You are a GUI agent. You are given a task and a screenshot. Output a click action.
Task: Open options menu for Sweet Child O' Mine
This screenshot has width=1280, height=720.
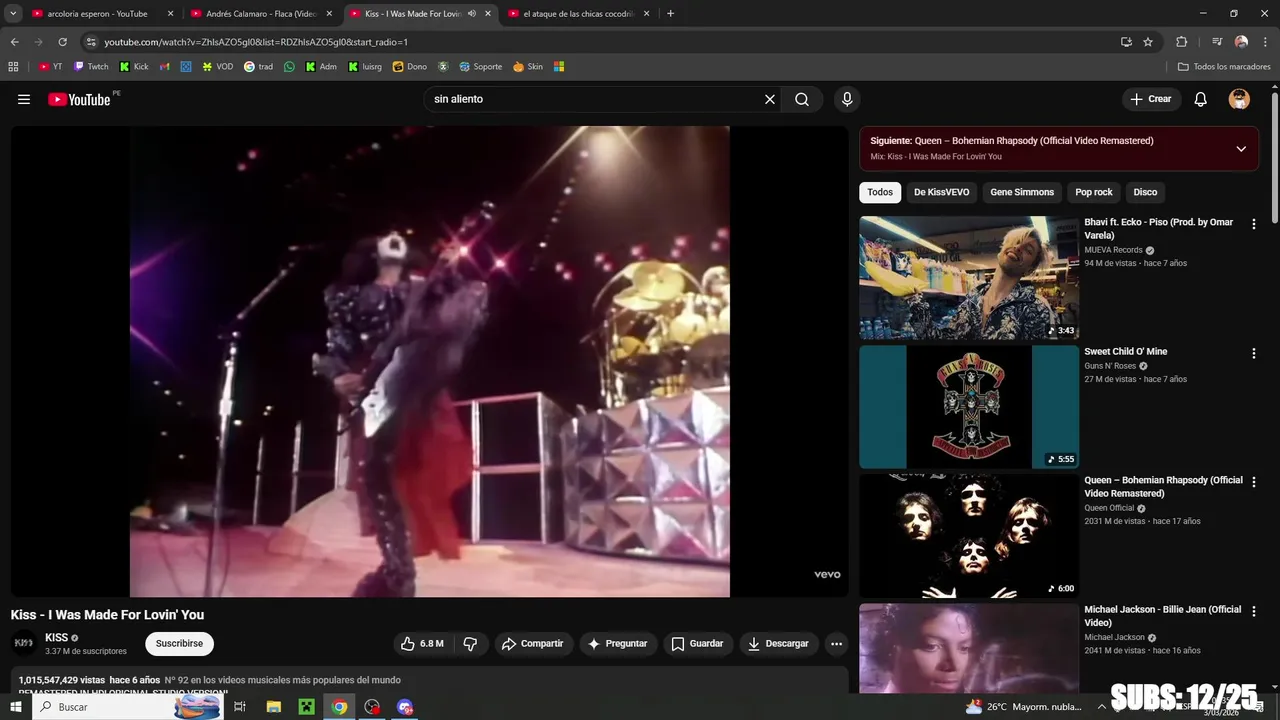coord(1253,353)
